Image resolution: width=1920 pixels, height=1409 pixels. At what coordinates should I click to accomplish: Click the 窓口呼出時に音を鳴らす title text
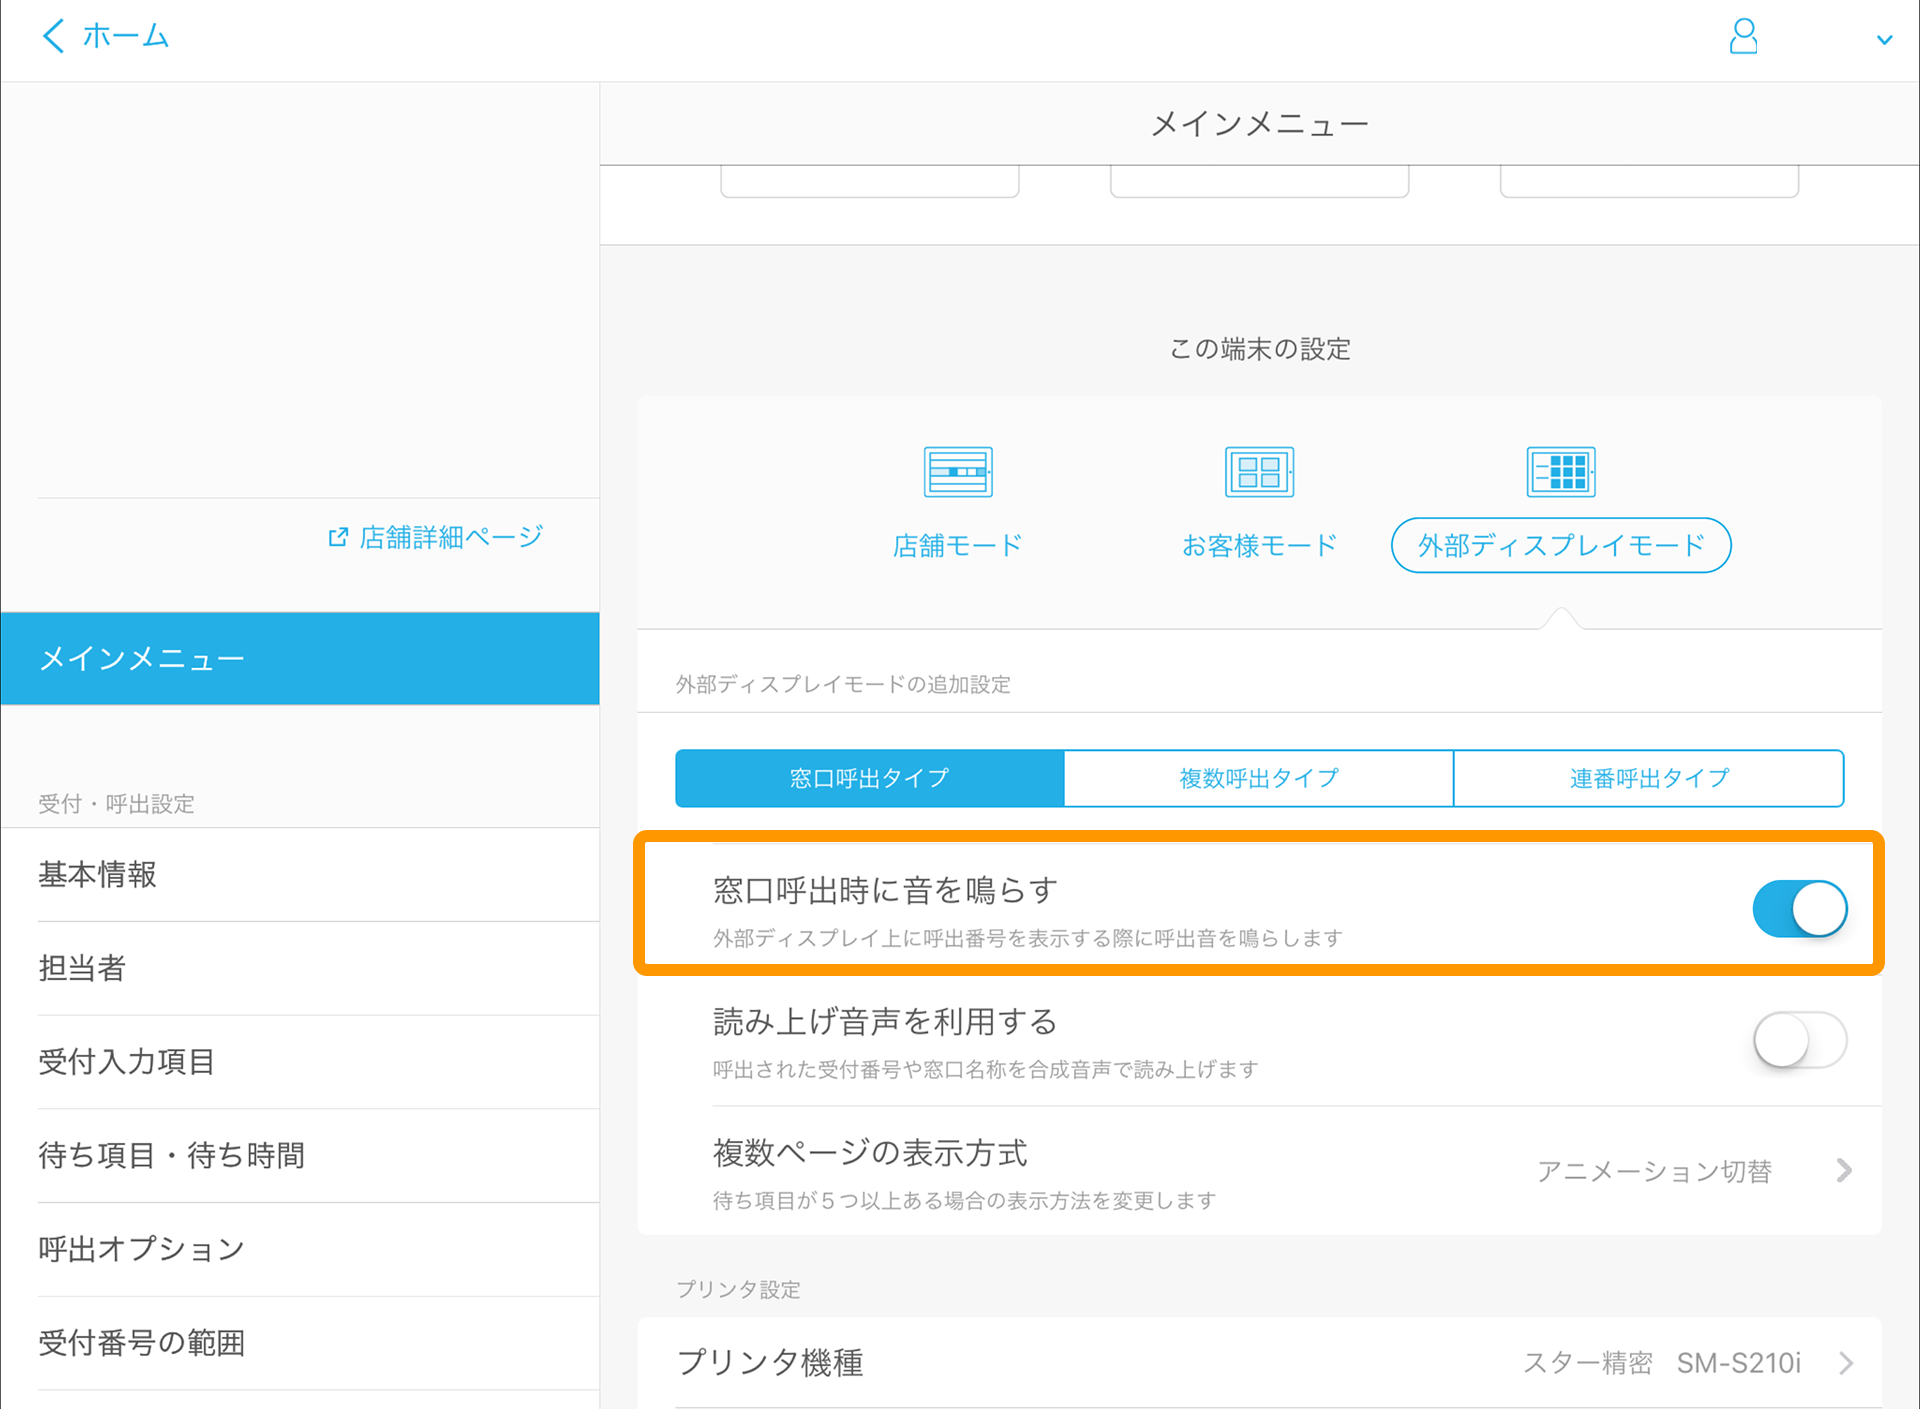pyautogui.click(x=885, y=890)
